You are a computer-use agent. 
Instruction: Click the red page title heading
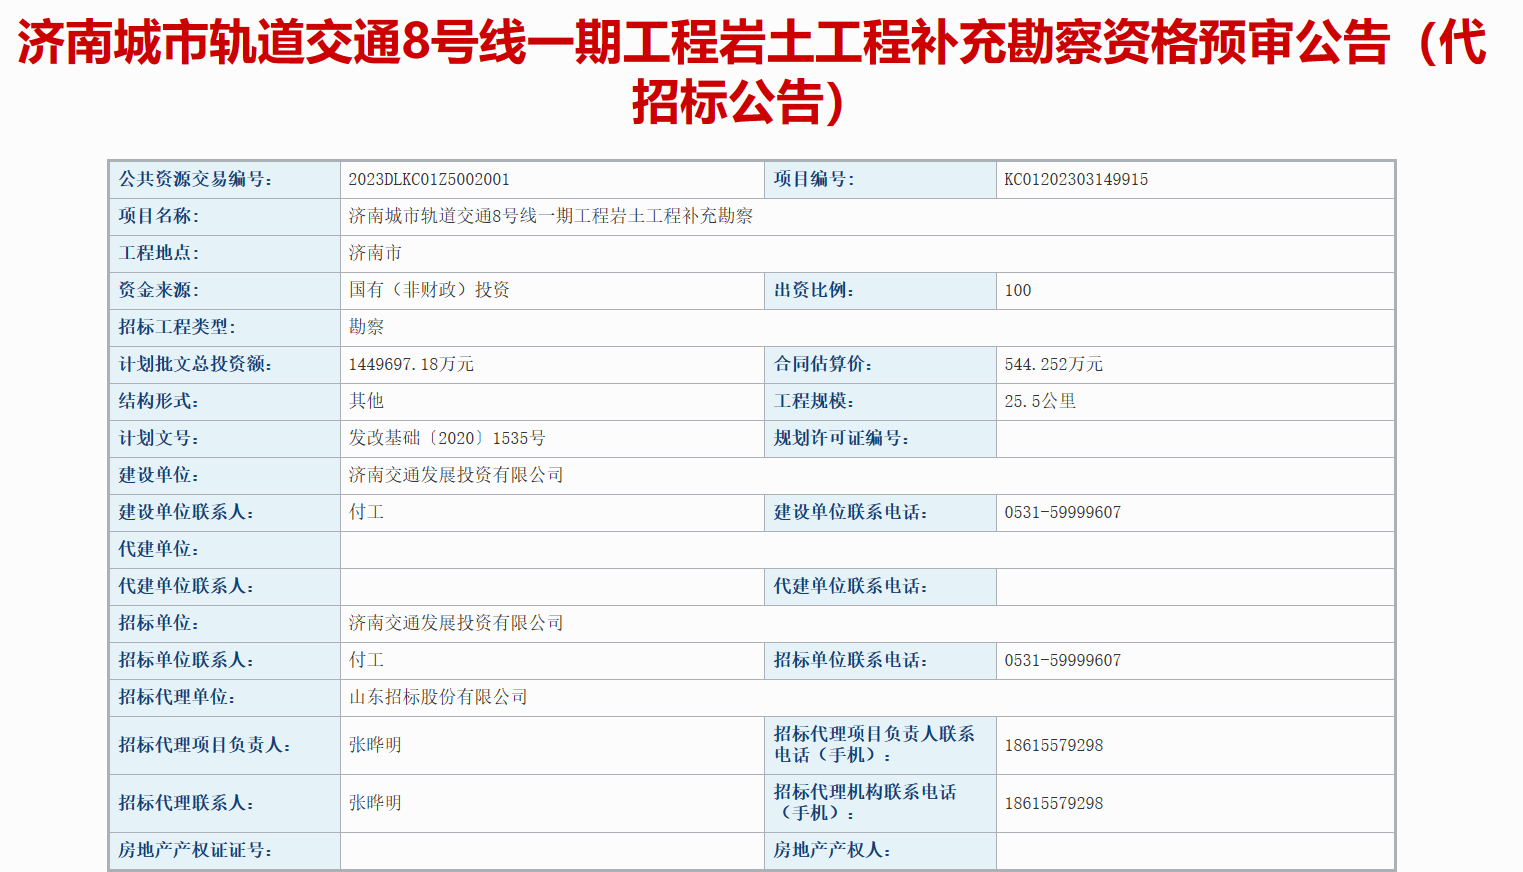point(752,72)
